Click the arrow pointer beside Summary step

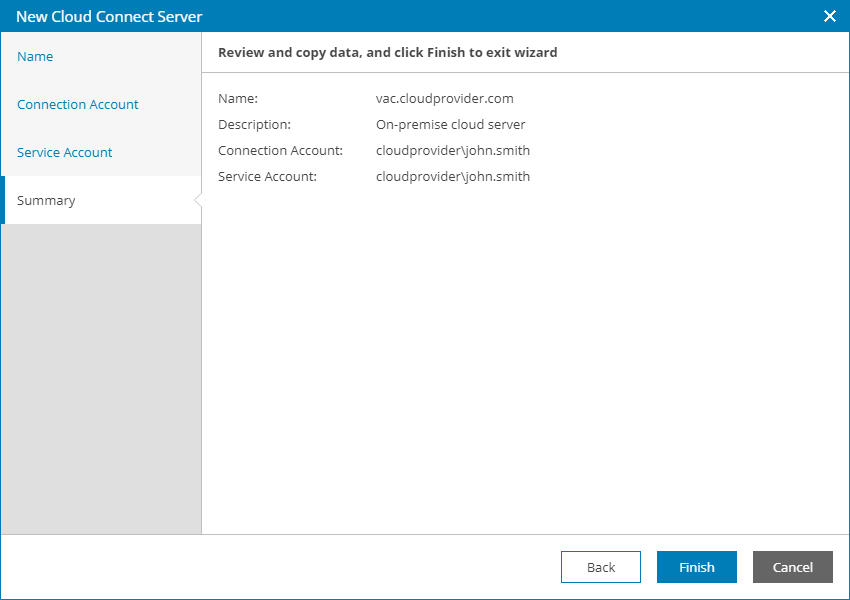point(198,201)
